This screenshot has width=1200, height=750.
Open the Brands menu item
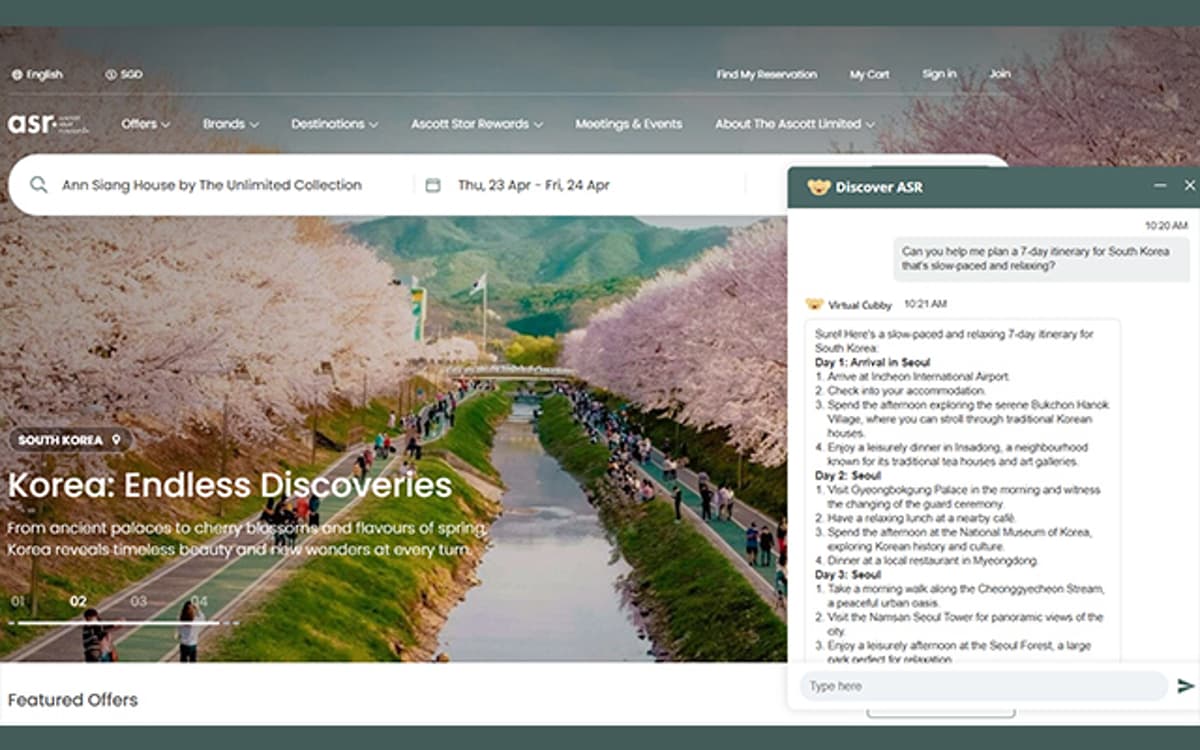point(229,123)
